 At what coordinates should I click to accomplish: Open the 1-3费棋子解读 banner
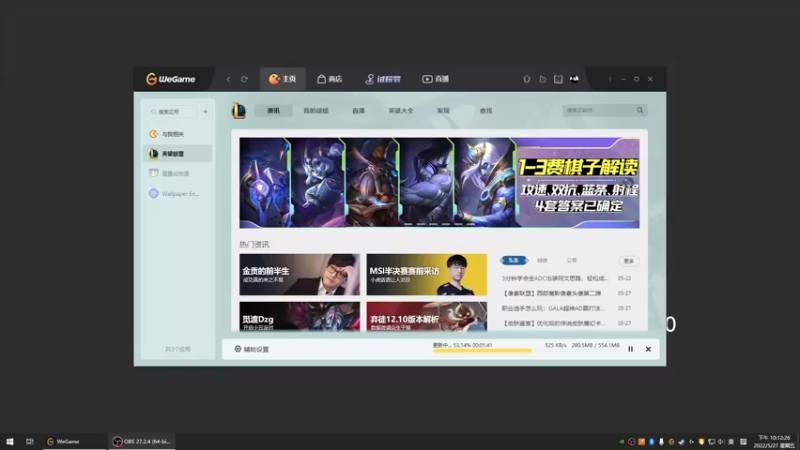pyautogui.click(x=439, y=183)
